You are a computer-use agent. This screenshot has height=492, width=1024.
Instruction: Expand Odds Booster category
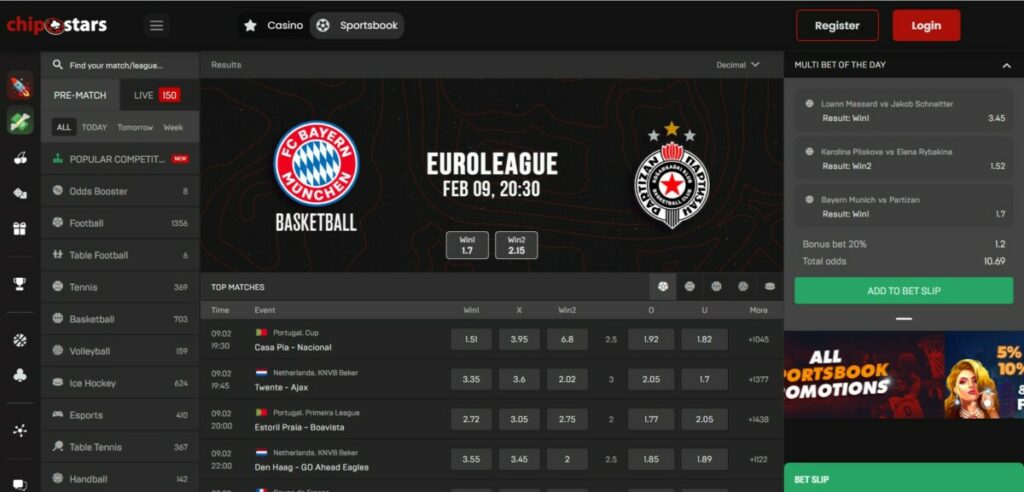tap(120, 191)
